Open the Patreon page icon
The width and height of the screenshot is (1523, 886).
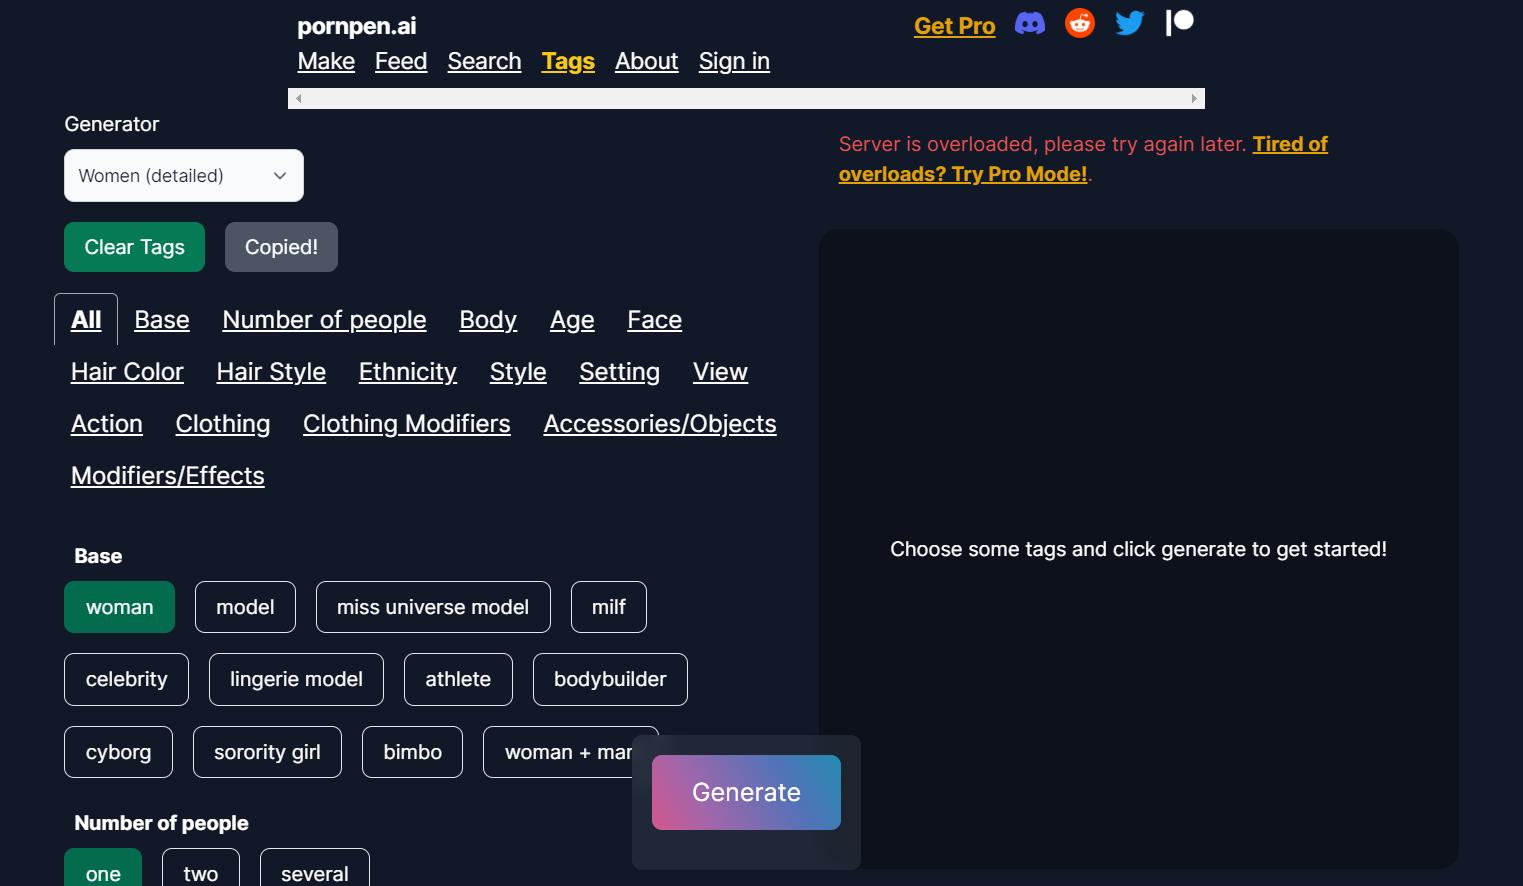1180,23
